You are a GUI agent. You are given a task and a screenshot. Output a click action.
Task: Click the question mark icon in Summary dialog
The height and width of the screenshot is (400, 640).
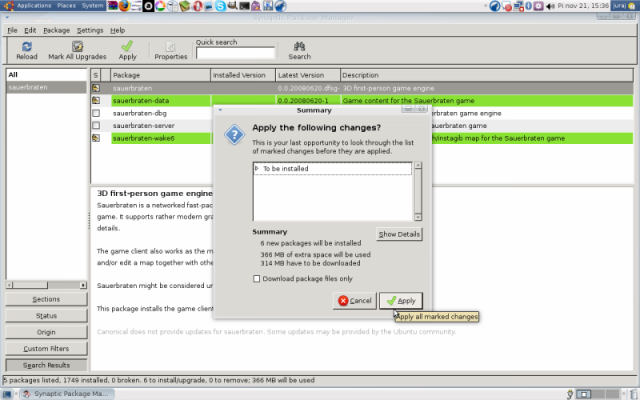234,135
